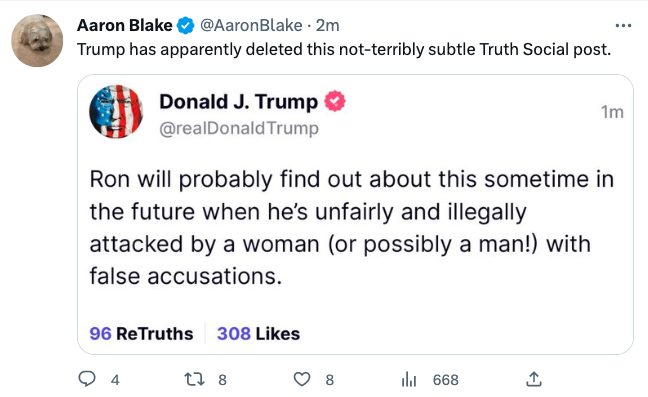648x397 pixels.
Task: Repost this tweet via retweet icon
Action: tap(194, 379)
